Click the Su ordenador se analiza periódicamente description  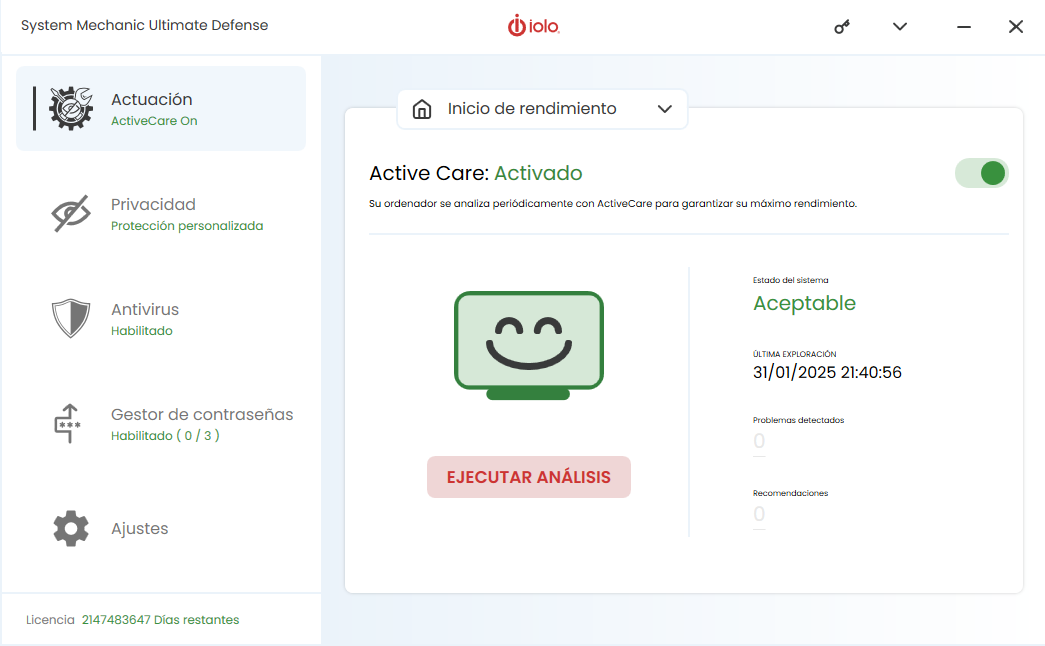pos(613,203)
